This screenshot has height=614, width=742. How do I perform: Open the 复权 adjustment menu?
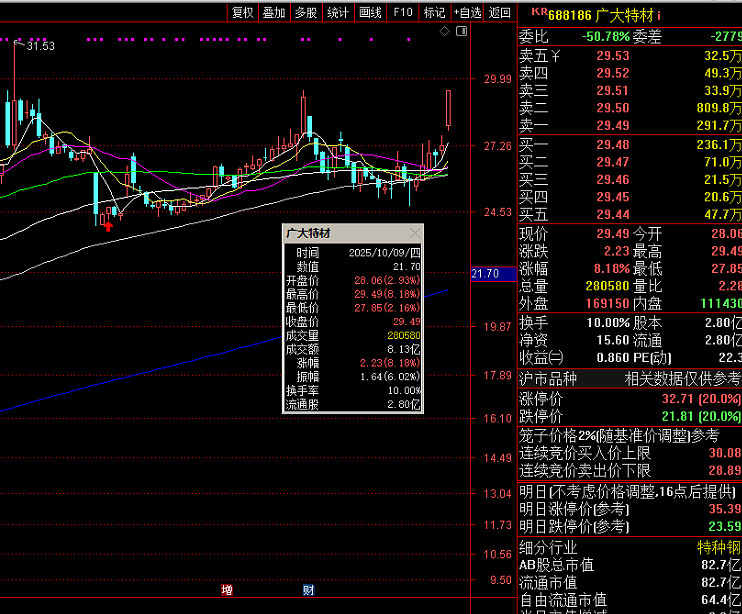point(242,13)
